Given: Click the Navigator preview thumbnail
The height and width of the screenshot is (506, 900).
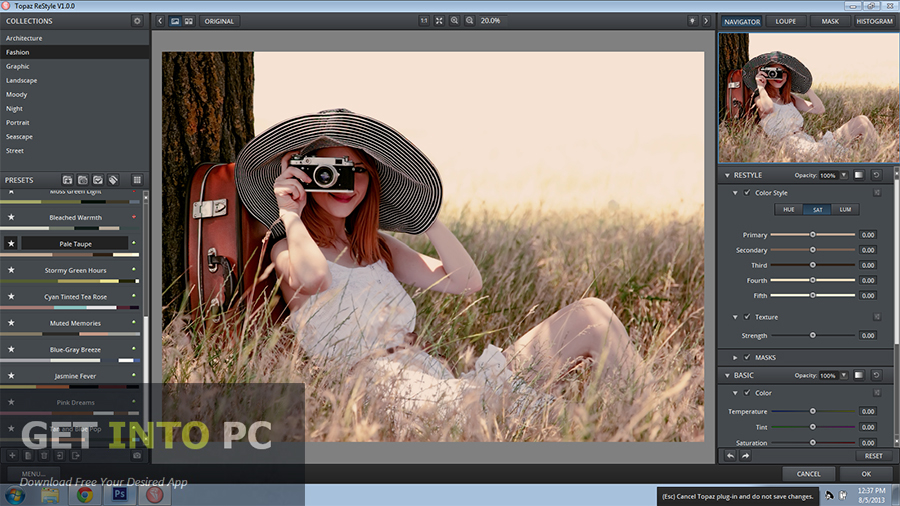Looking at the screenshot, I should click(809, 98).
